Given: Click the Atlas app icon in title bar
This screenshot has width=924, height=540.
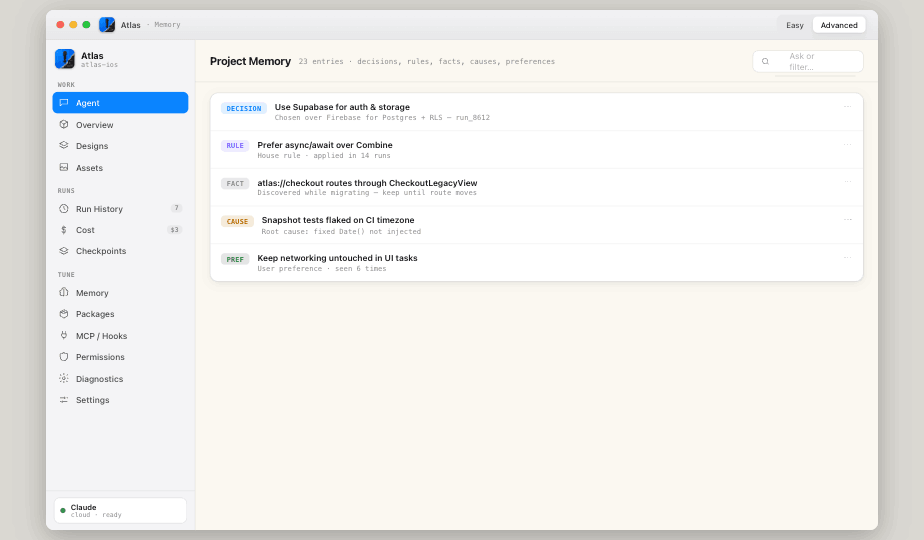Looking at the screenshot, I should tap(107, 25).
